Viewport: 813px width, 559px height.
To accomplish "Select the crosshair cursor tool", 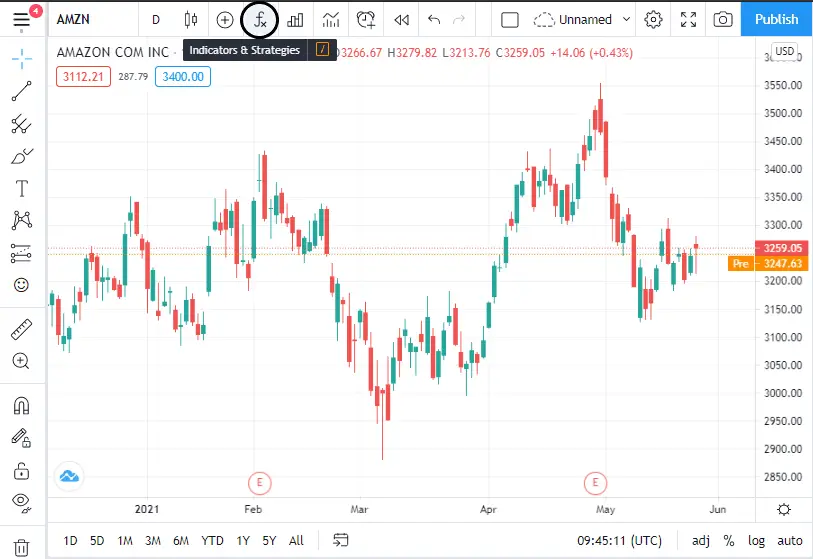I will point(22,59).
